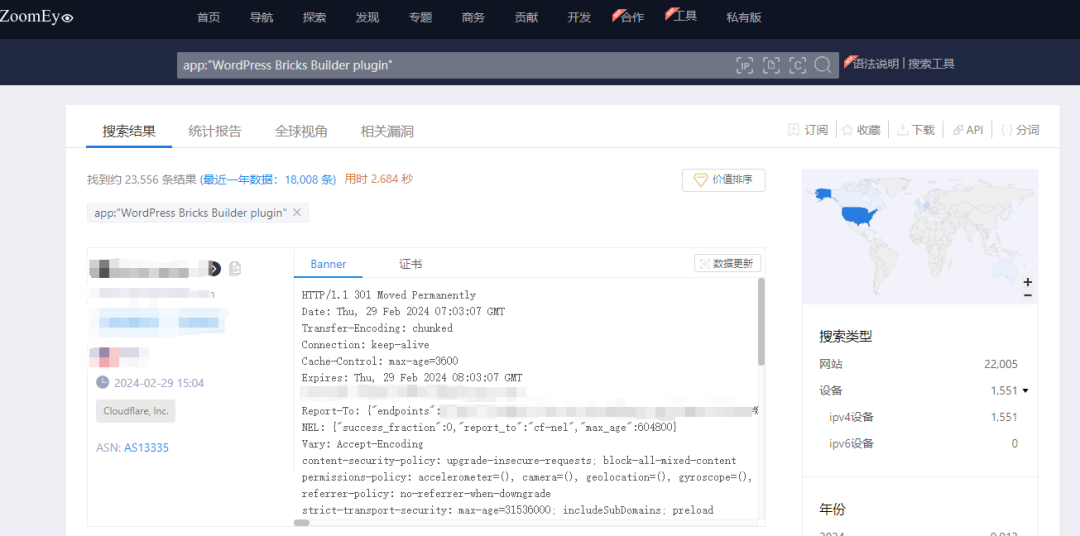Click the IP search icon in search bar
This screenshot has height=536, width=1080.
click(745, 65)
